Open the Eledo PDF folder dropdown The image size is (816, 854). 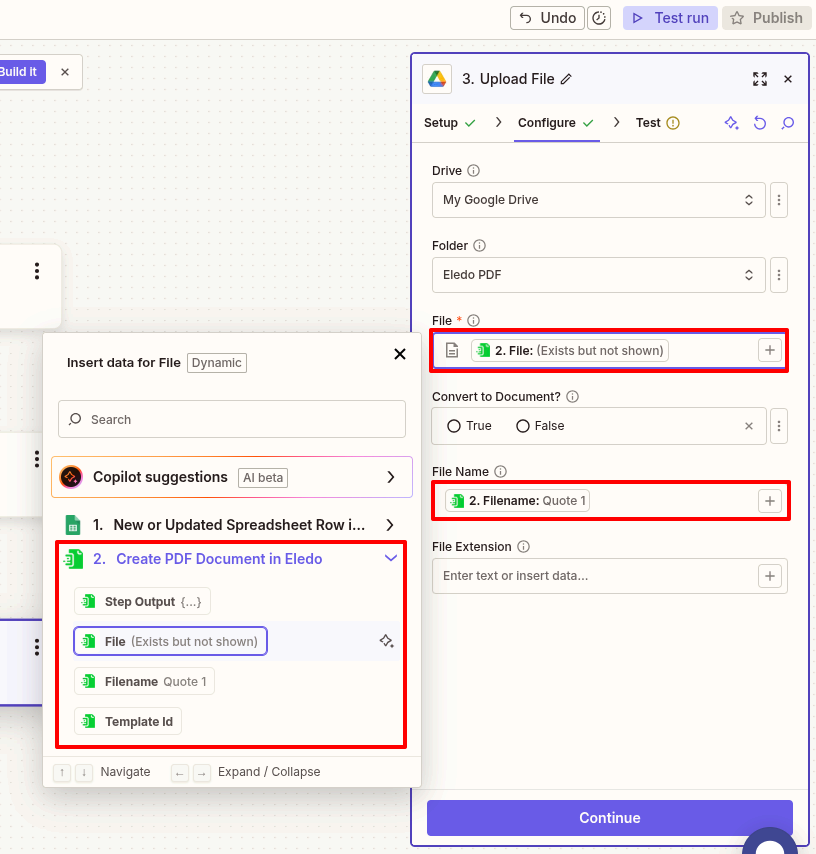pyautogui.click(x=598, y=275)
